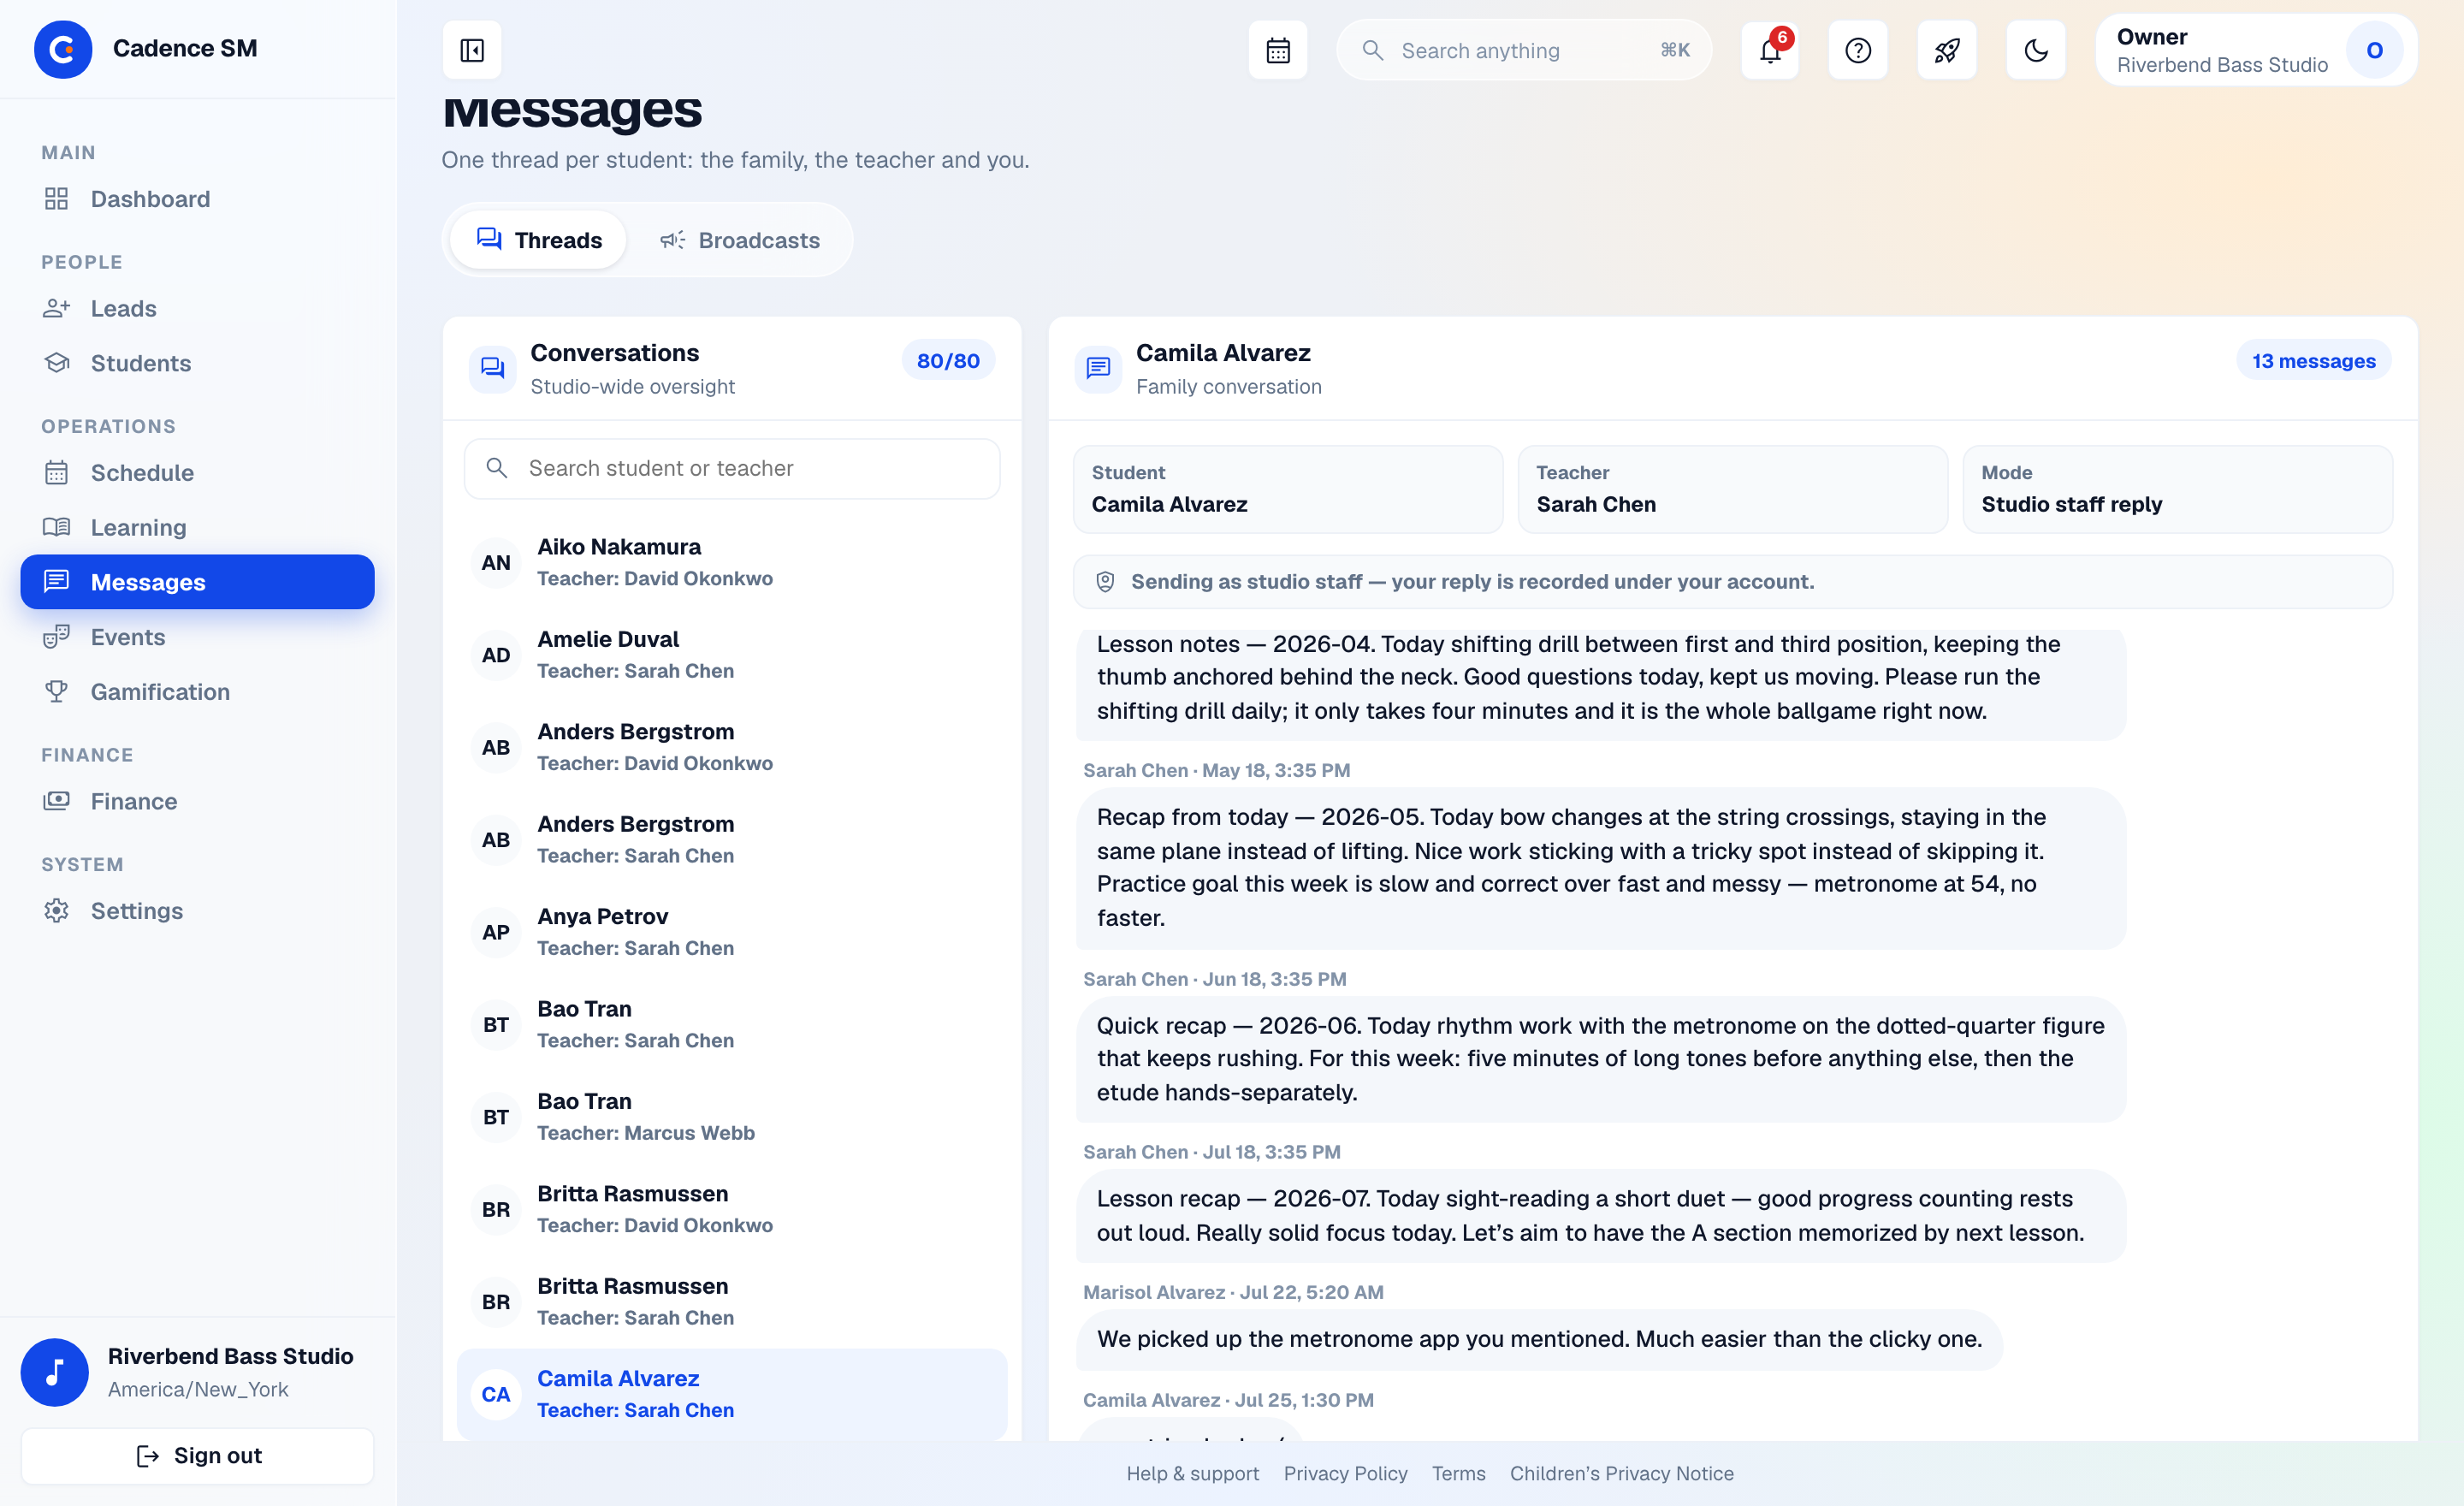Open the Owner Riverbend Bass Studio account menu

[x=2257, y=50]
